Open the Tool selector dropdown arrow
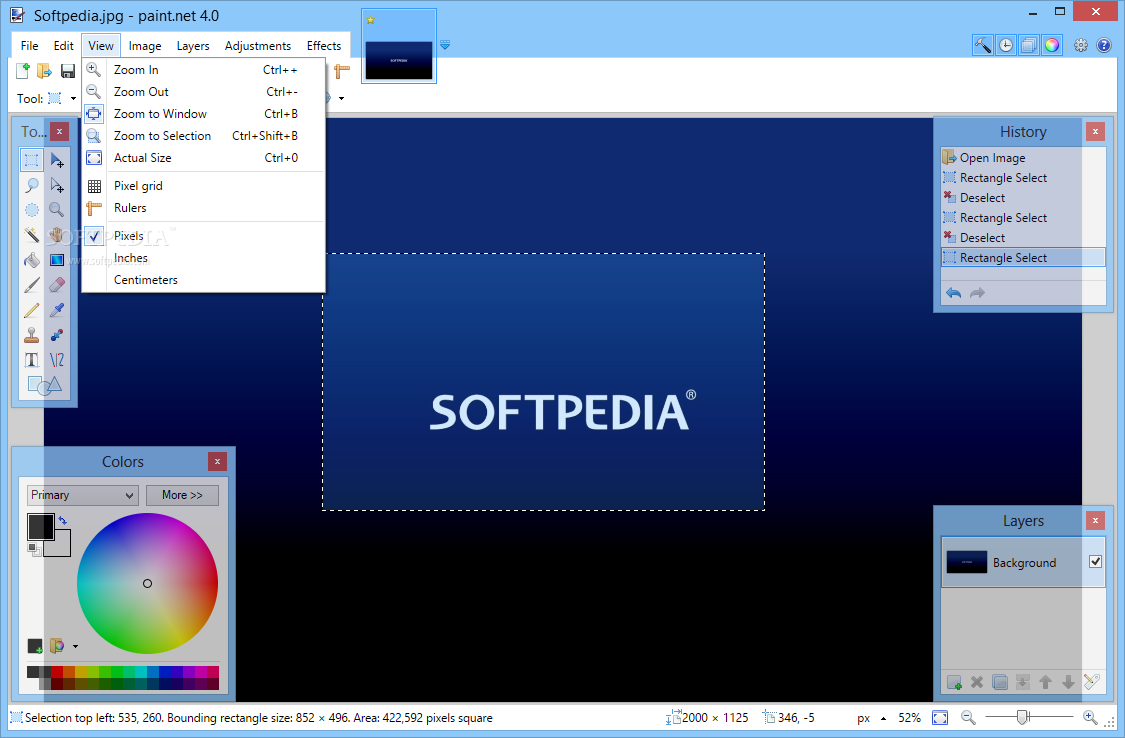 pos(73,98)
